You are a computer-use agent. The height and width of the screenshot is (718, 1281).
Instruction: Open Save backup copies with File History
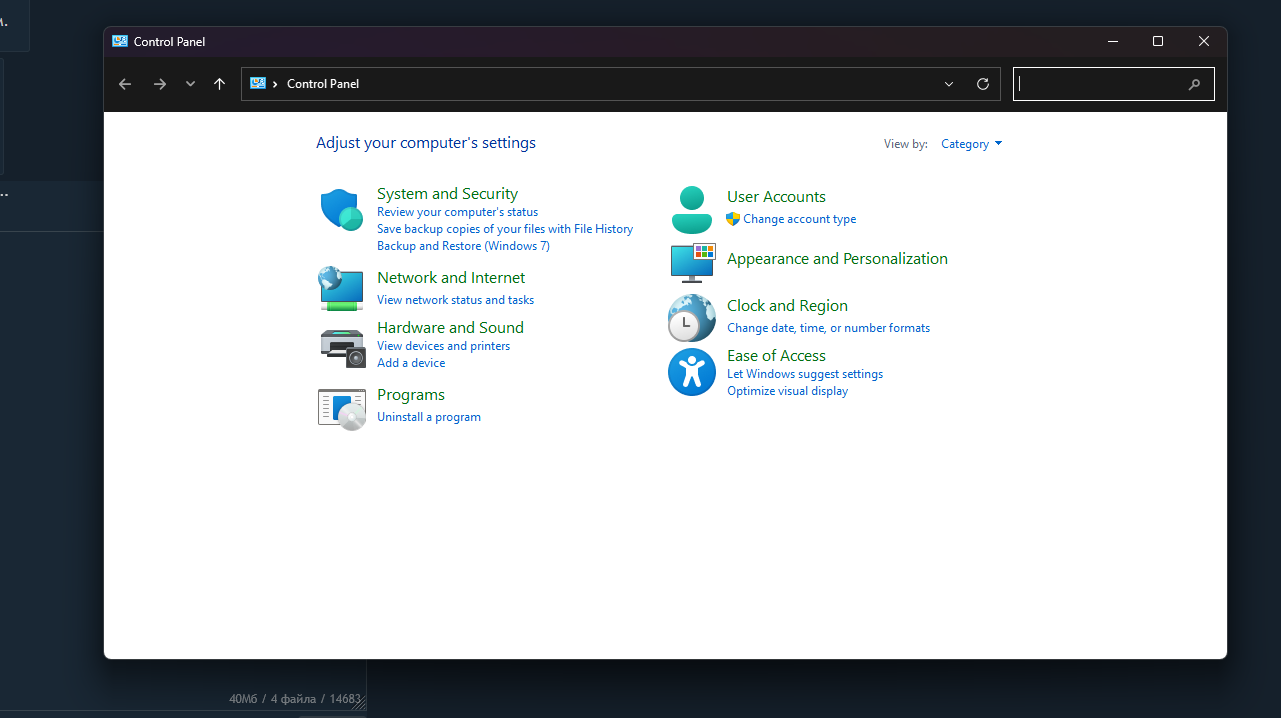pyautogui.click(x=505, y=229)
